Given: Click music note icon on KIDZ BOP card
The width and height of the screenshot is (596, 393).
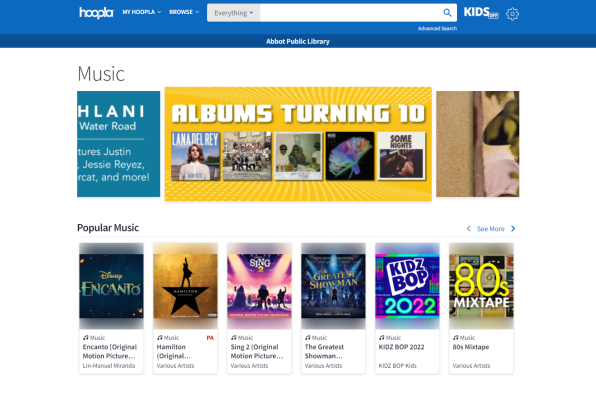Looking at the screenshot, I should coord(381,338).
